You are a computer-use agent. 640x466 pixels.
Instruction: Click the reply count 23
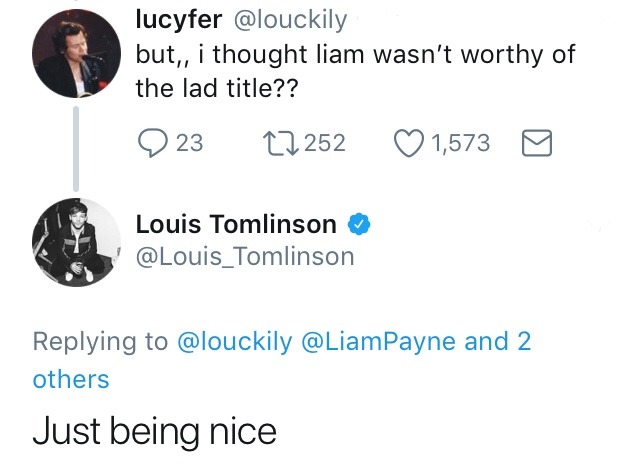pos(189,143)
